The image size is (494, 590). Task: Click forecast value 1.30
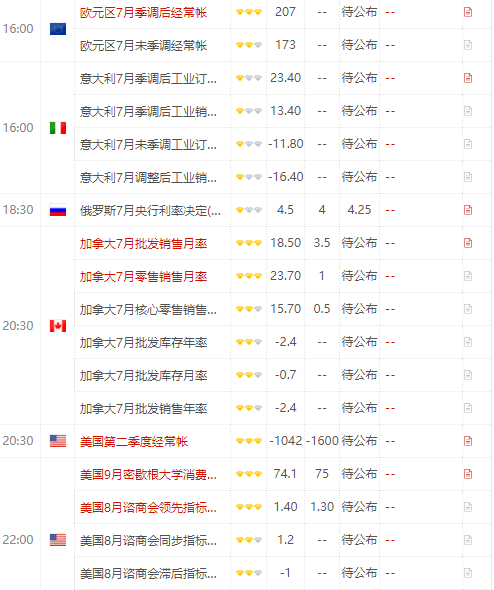322,507
